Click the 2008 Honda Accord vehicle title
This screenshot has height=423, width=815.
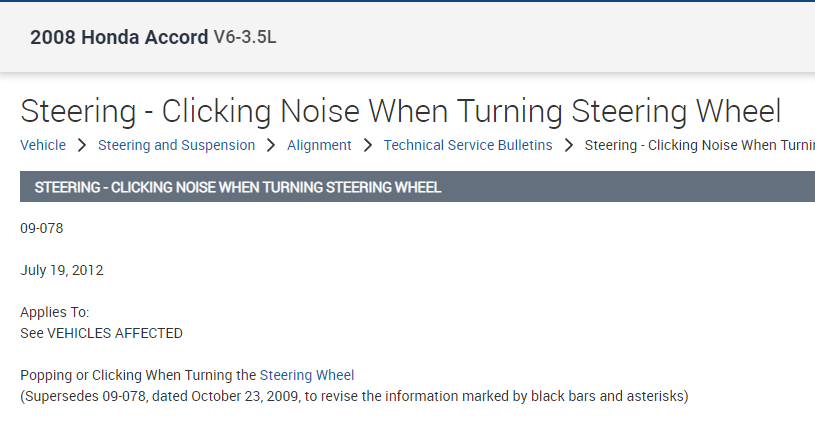coord(119,38)
